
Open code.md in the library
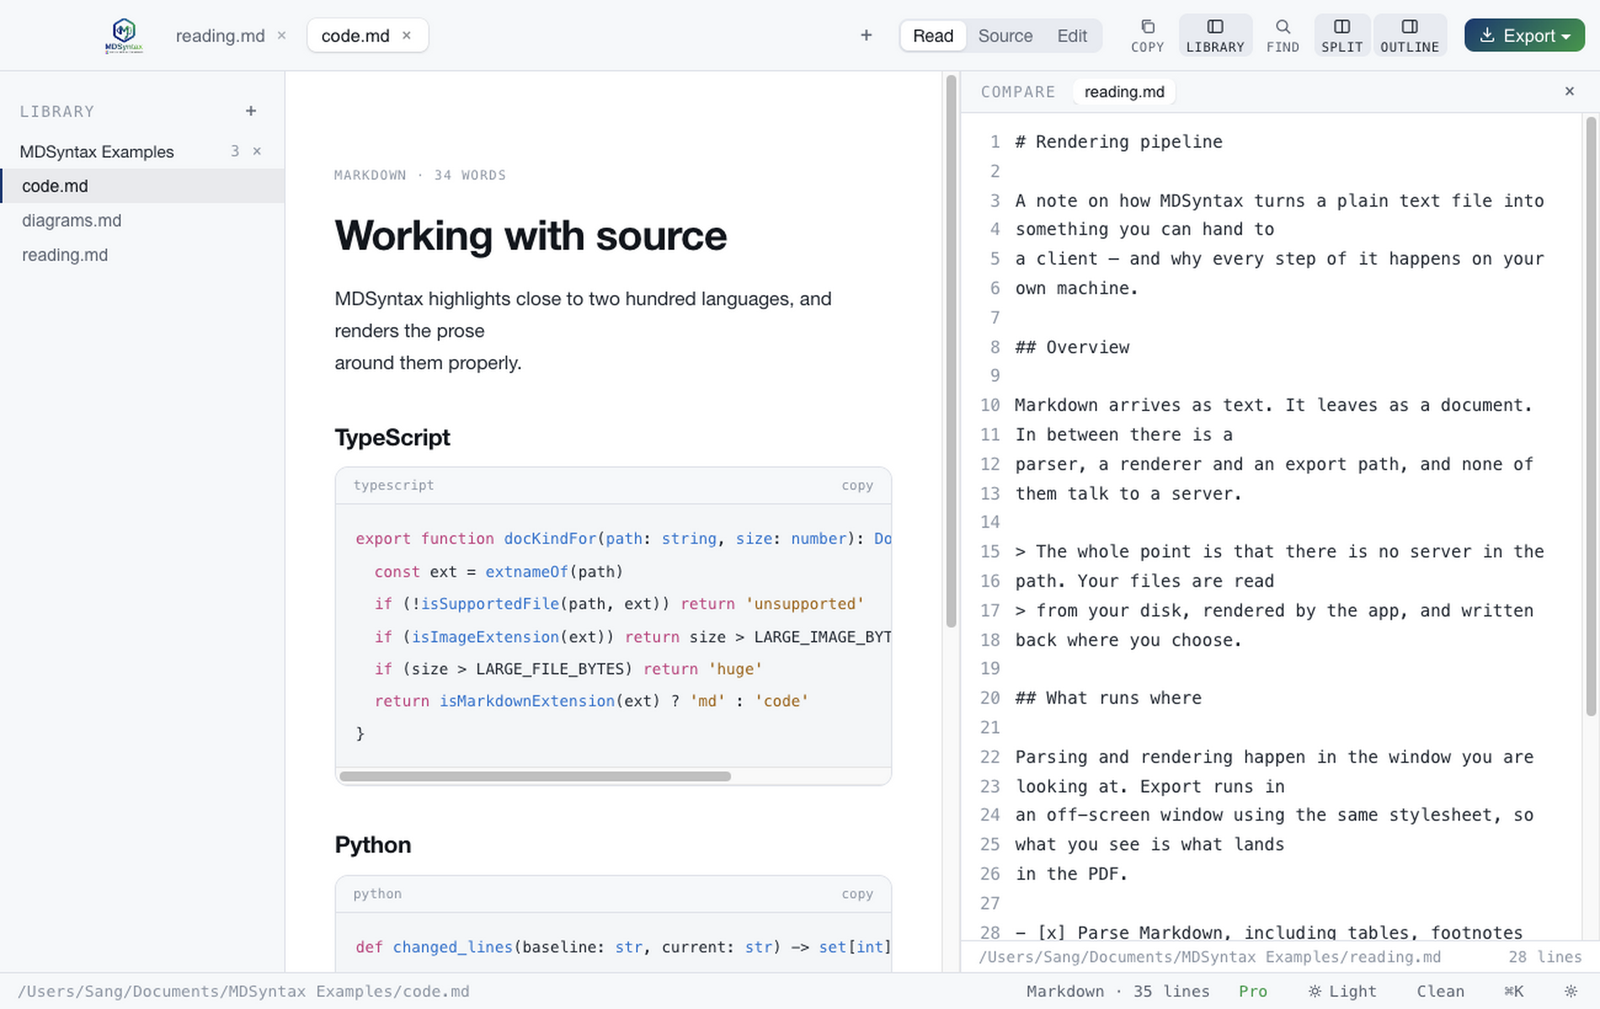[142, 186]
